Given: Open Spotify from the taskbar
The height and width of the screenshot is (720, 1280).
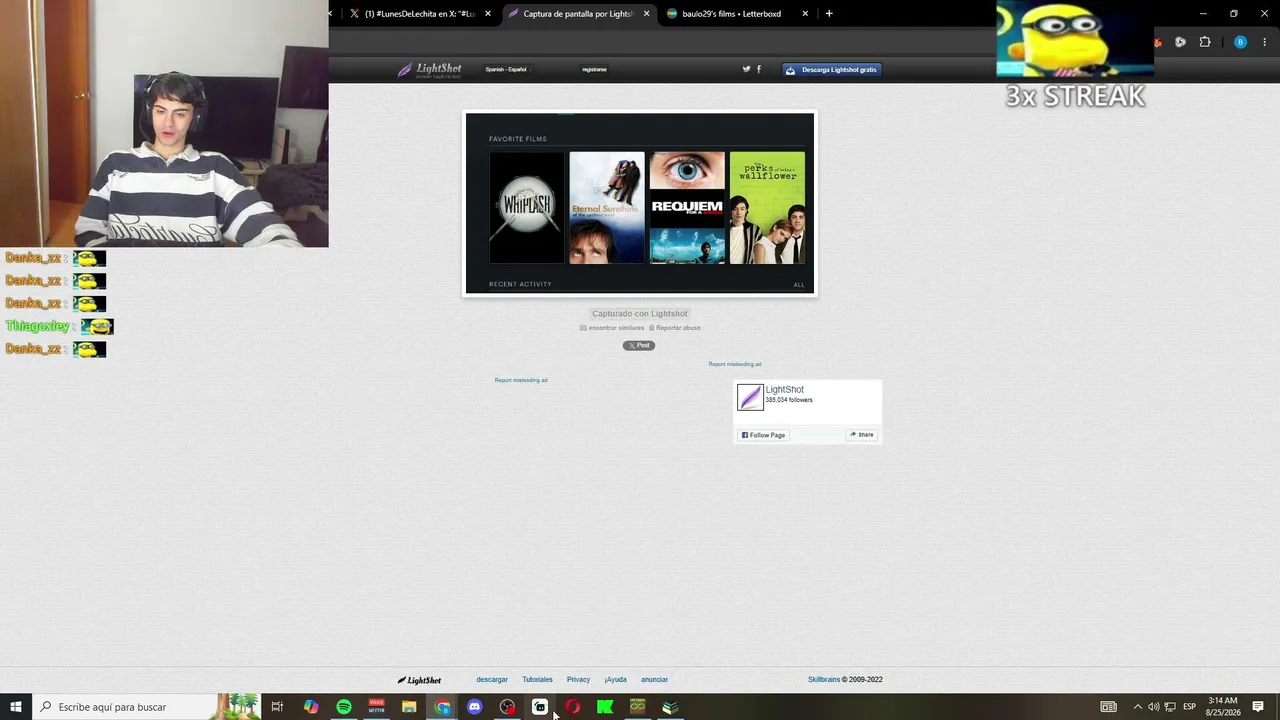Looking at the screenshot, I should pos(344,707).
